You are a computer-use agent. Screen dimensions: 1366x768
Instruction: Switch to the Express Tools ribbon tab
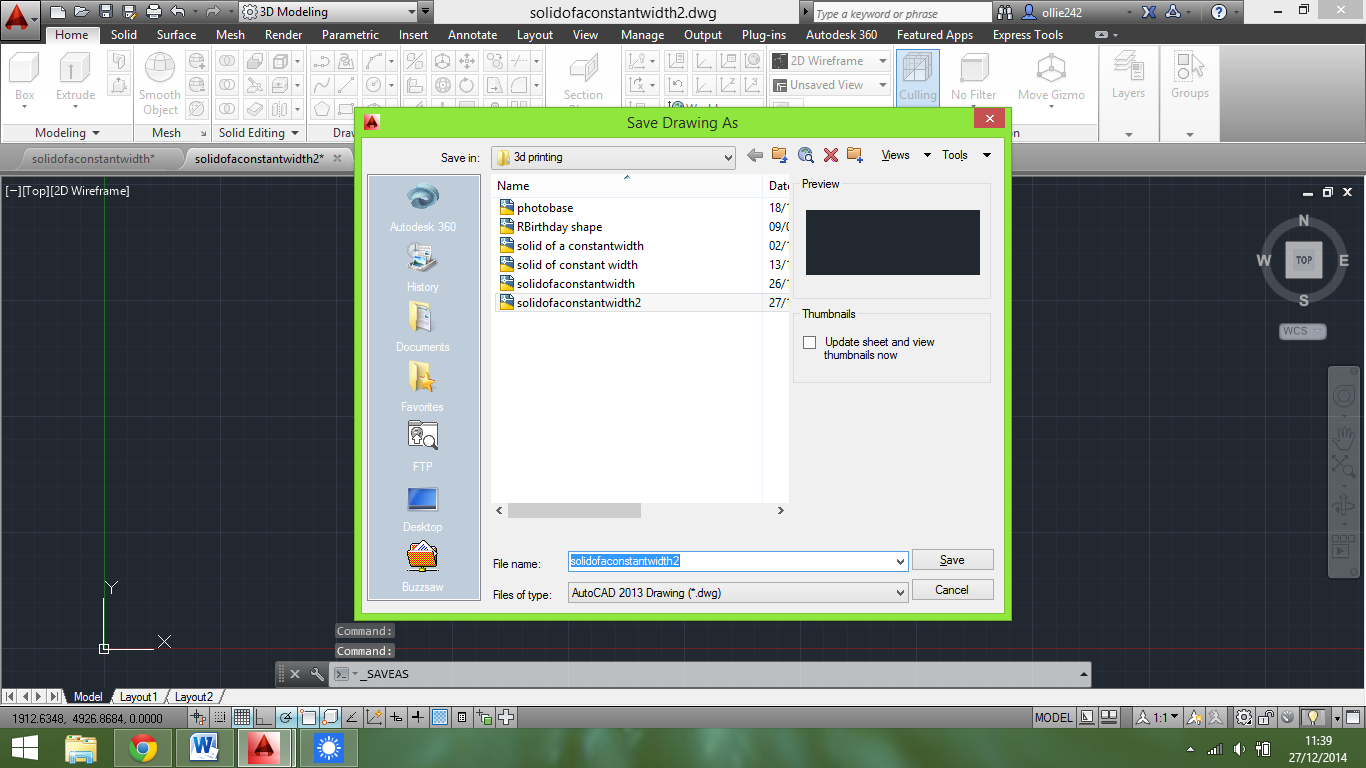1028,35
